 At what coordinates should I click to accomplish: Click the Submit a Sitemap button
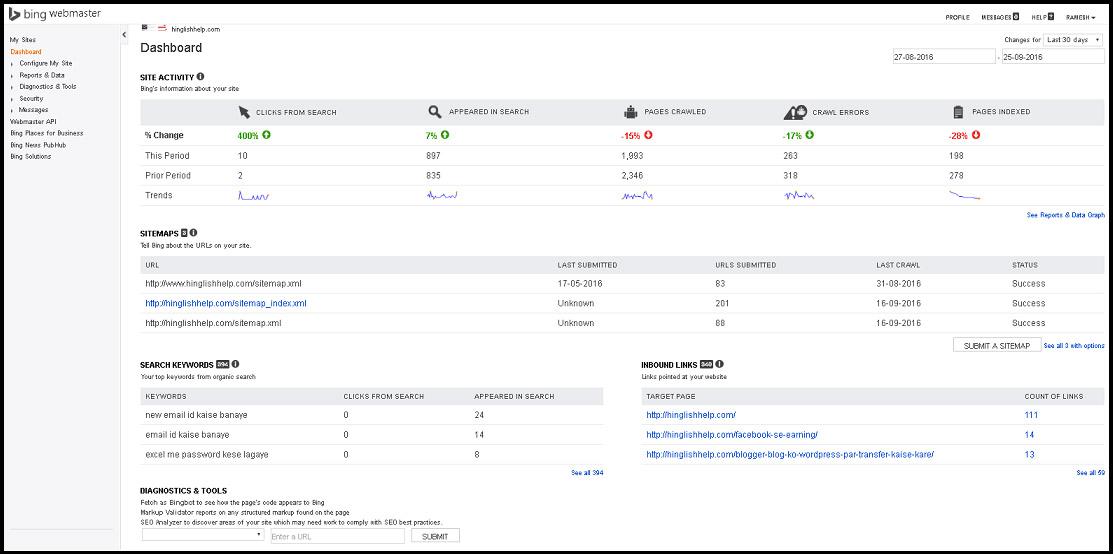[x=997, y=345]
